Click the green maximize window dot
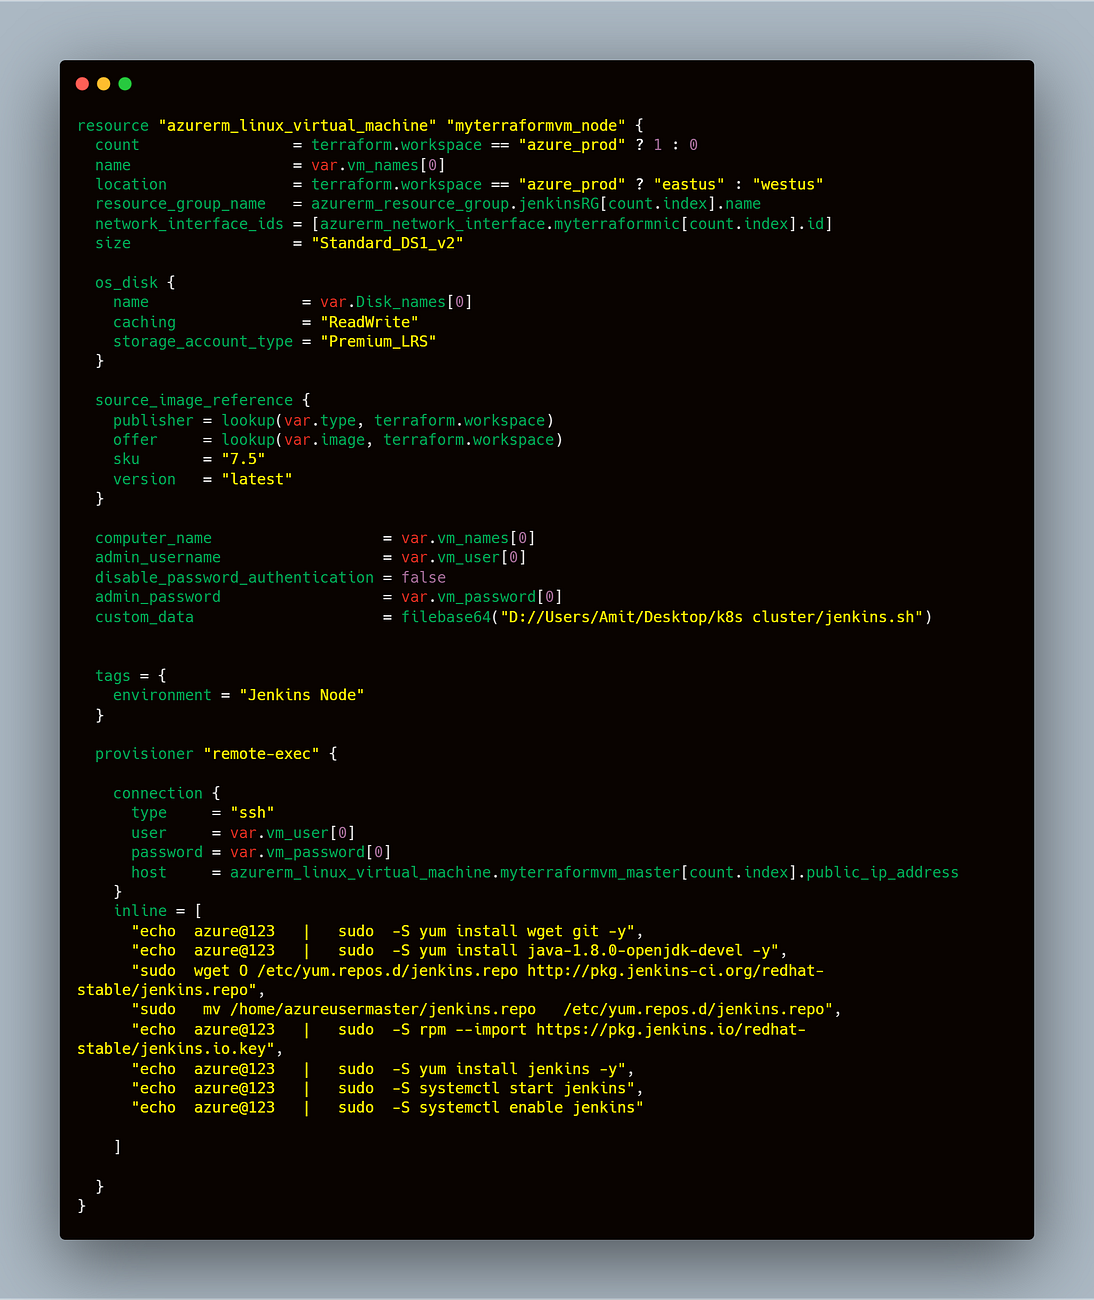 point(125,84)
